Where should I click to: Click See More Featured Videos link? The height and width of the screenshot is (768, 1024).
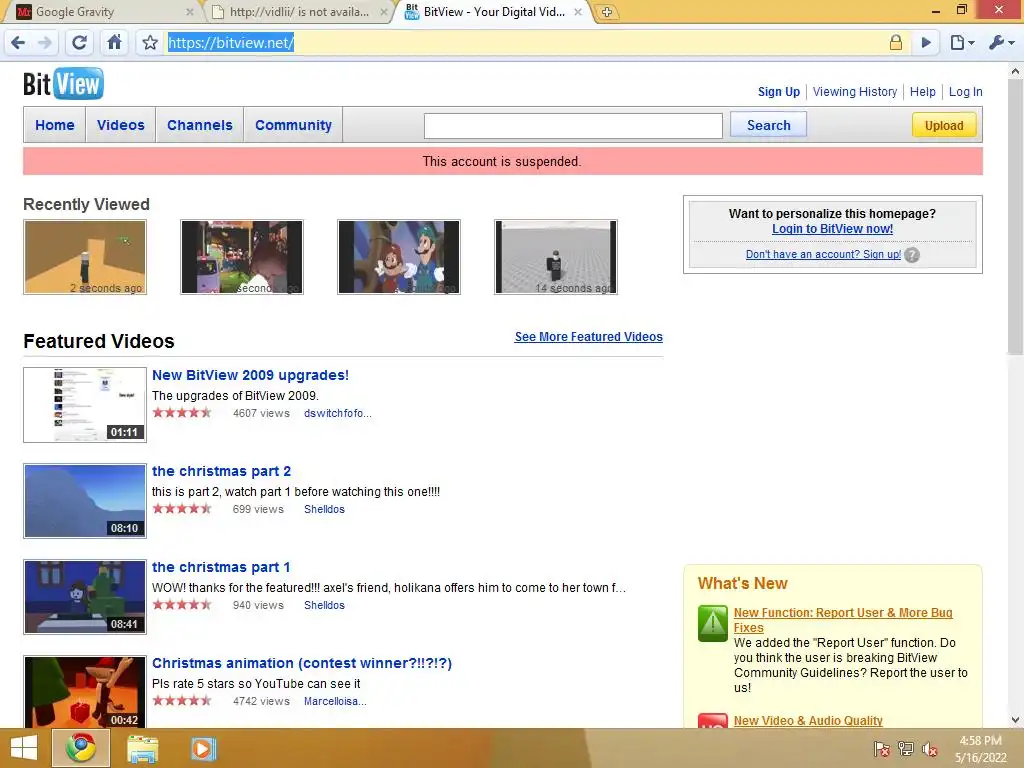pyautogui.click(x=588, y=336)
